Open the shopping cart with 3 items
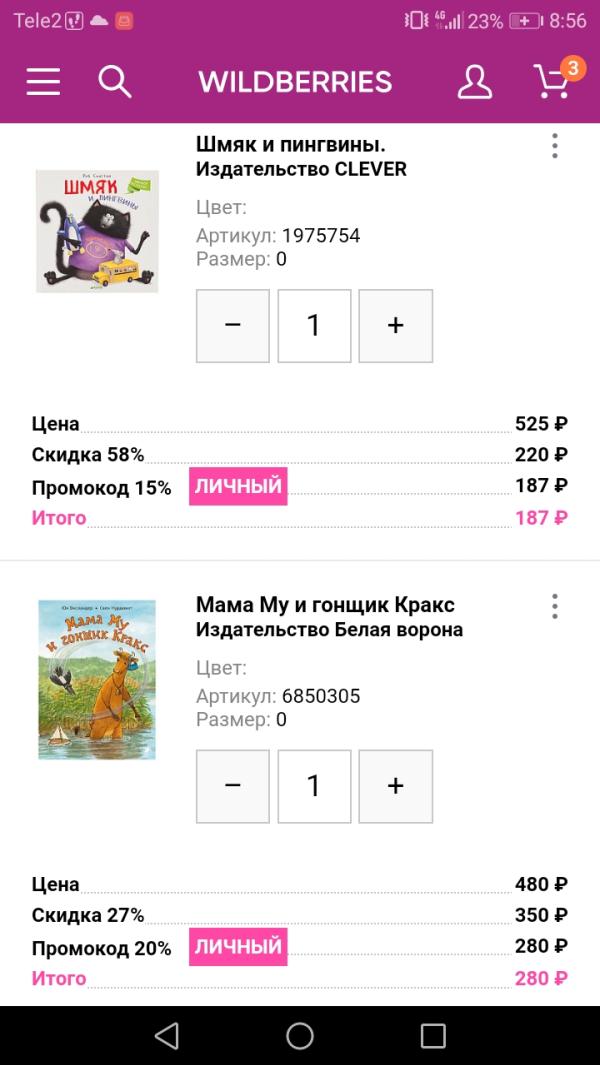This screenshot has width=600, height=1065. pos(553,81)
